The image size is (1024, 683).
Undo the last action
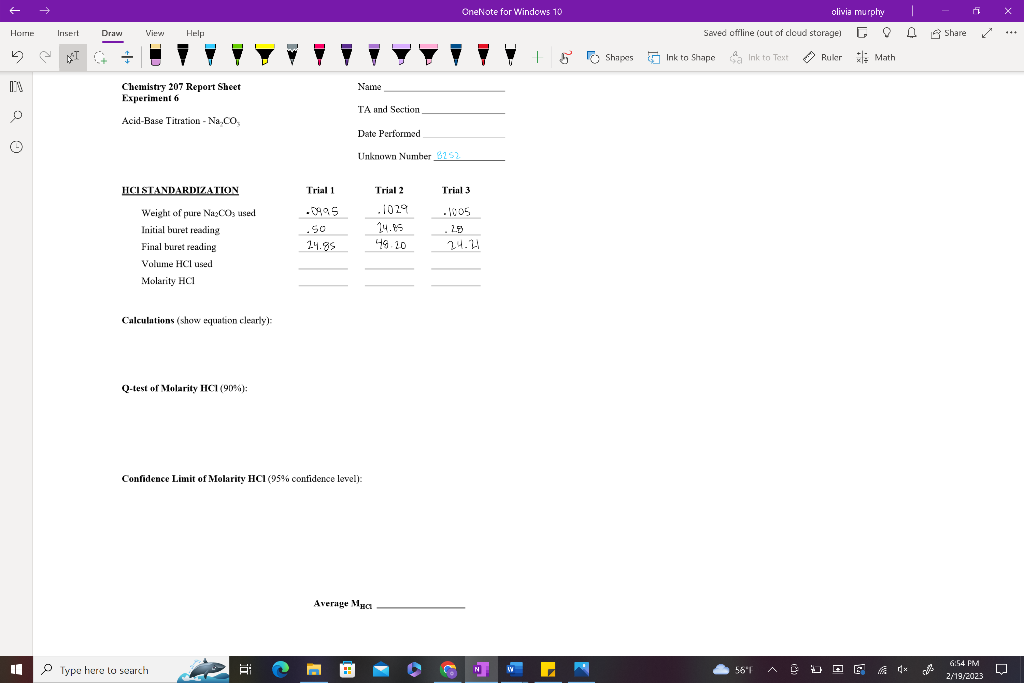(x=18, y=57)
